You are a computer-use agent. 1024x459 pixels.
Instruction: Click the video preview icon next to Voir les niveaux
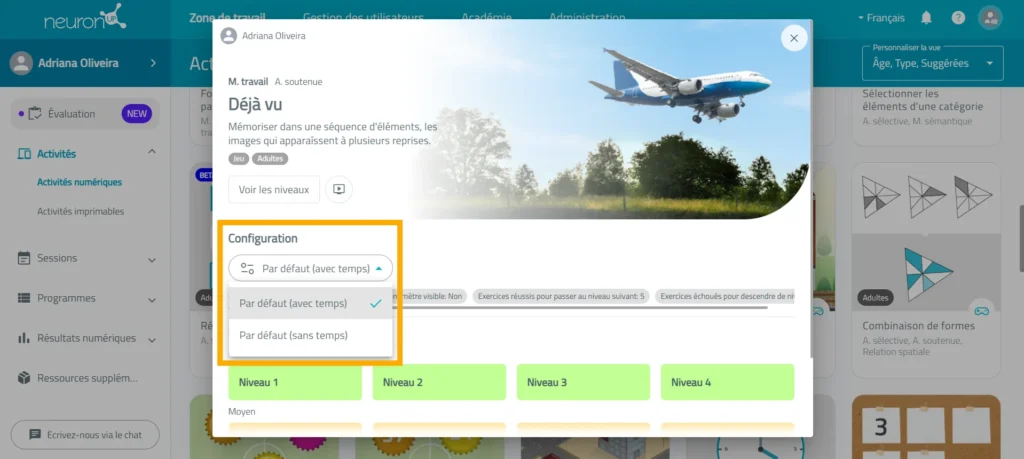(x=339, y=189)
